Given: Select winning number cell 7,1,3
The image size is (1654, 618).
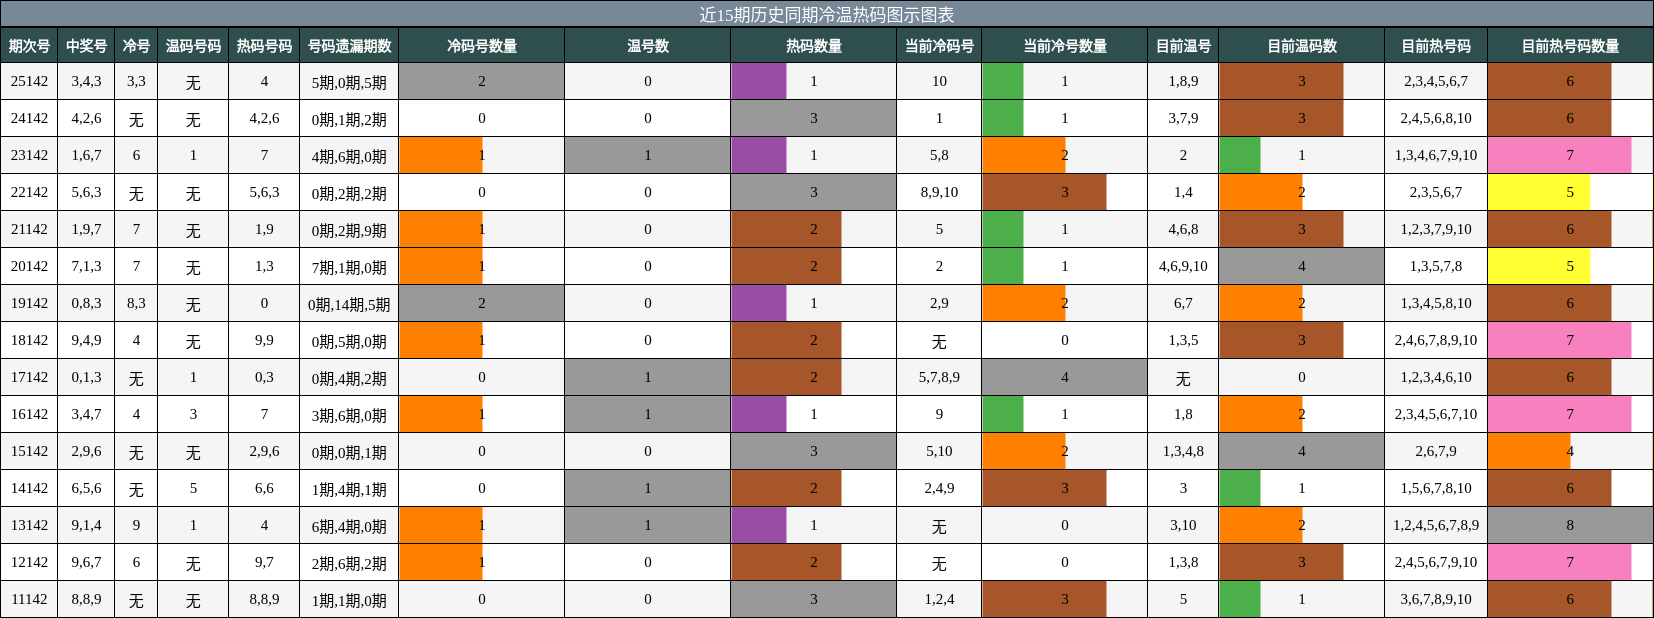Looking at the screenshot, I should point(86,266).
